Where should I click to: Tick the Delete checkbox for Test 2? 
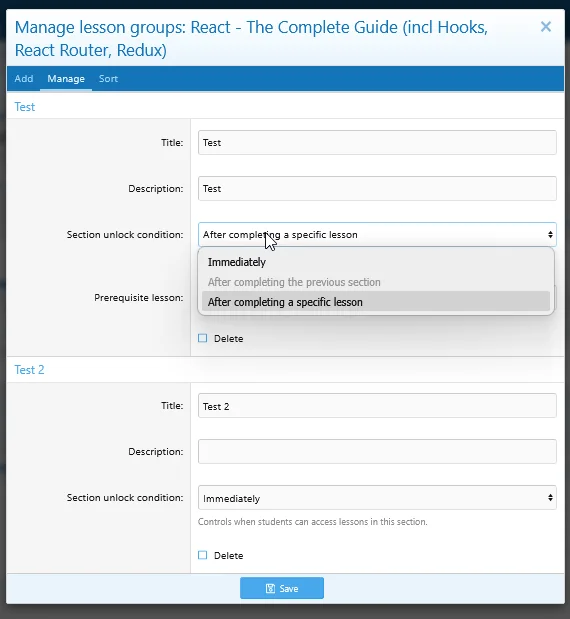coord(202,555)
